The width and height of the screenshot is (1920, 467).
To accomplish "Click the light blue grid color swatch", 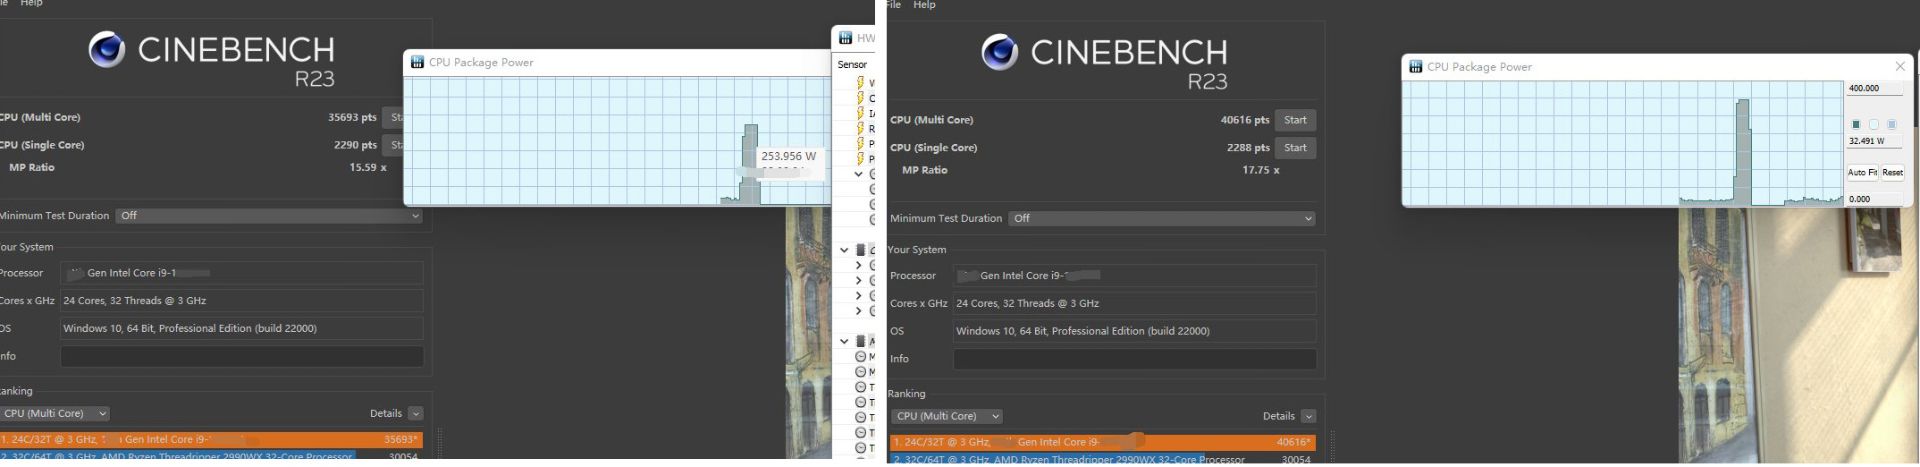I will [1891, 124].
